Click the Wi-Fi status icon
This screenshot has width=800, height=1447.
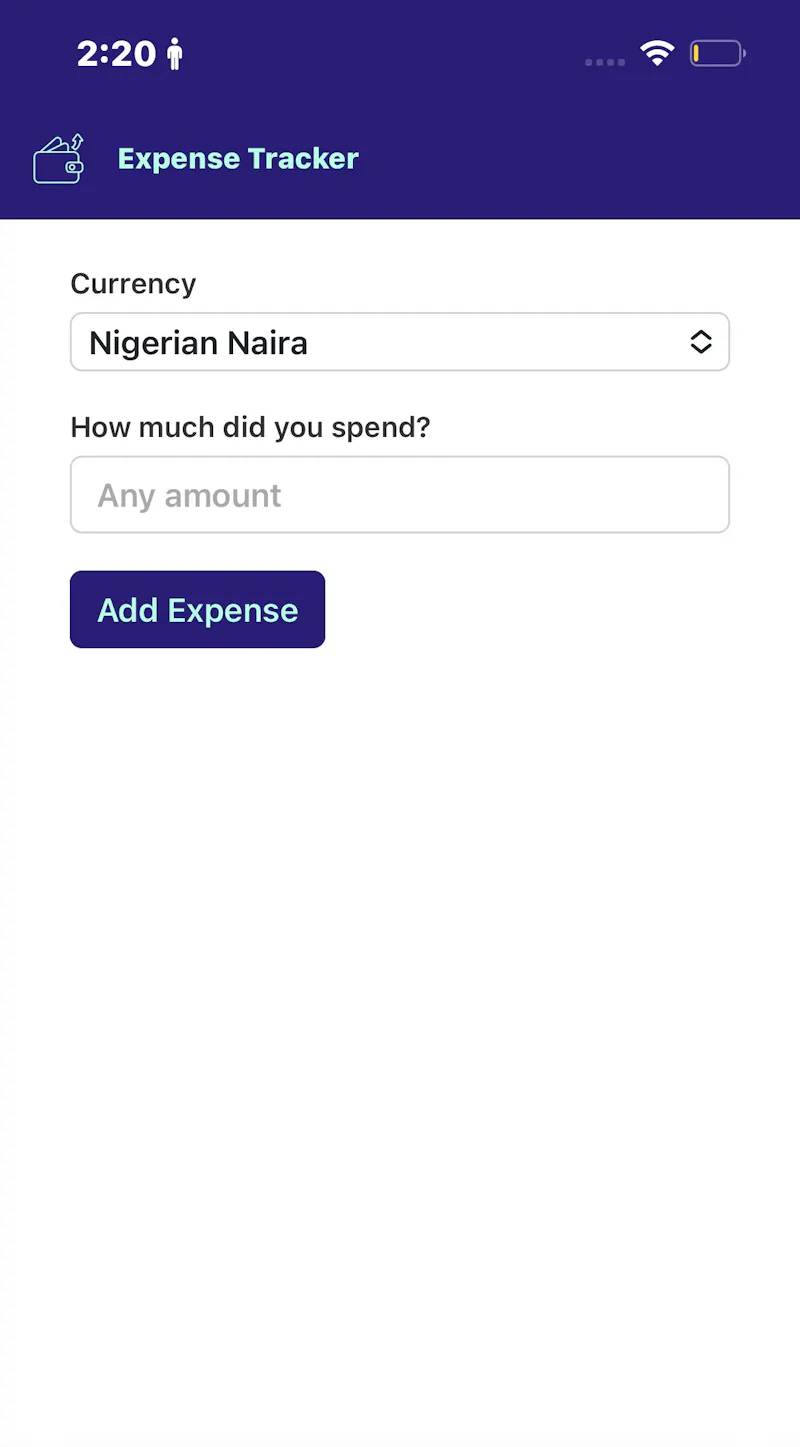click(657, 53)
